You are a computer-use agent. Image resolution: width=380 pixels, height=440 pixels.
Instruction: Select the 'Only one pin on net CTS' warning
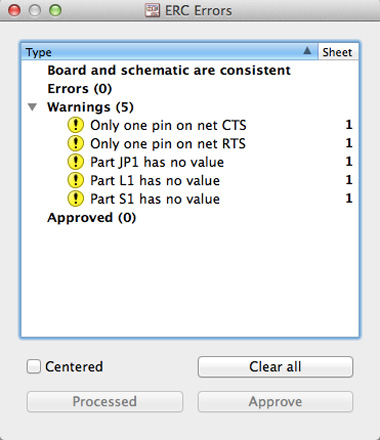click(x=190, y=125)
